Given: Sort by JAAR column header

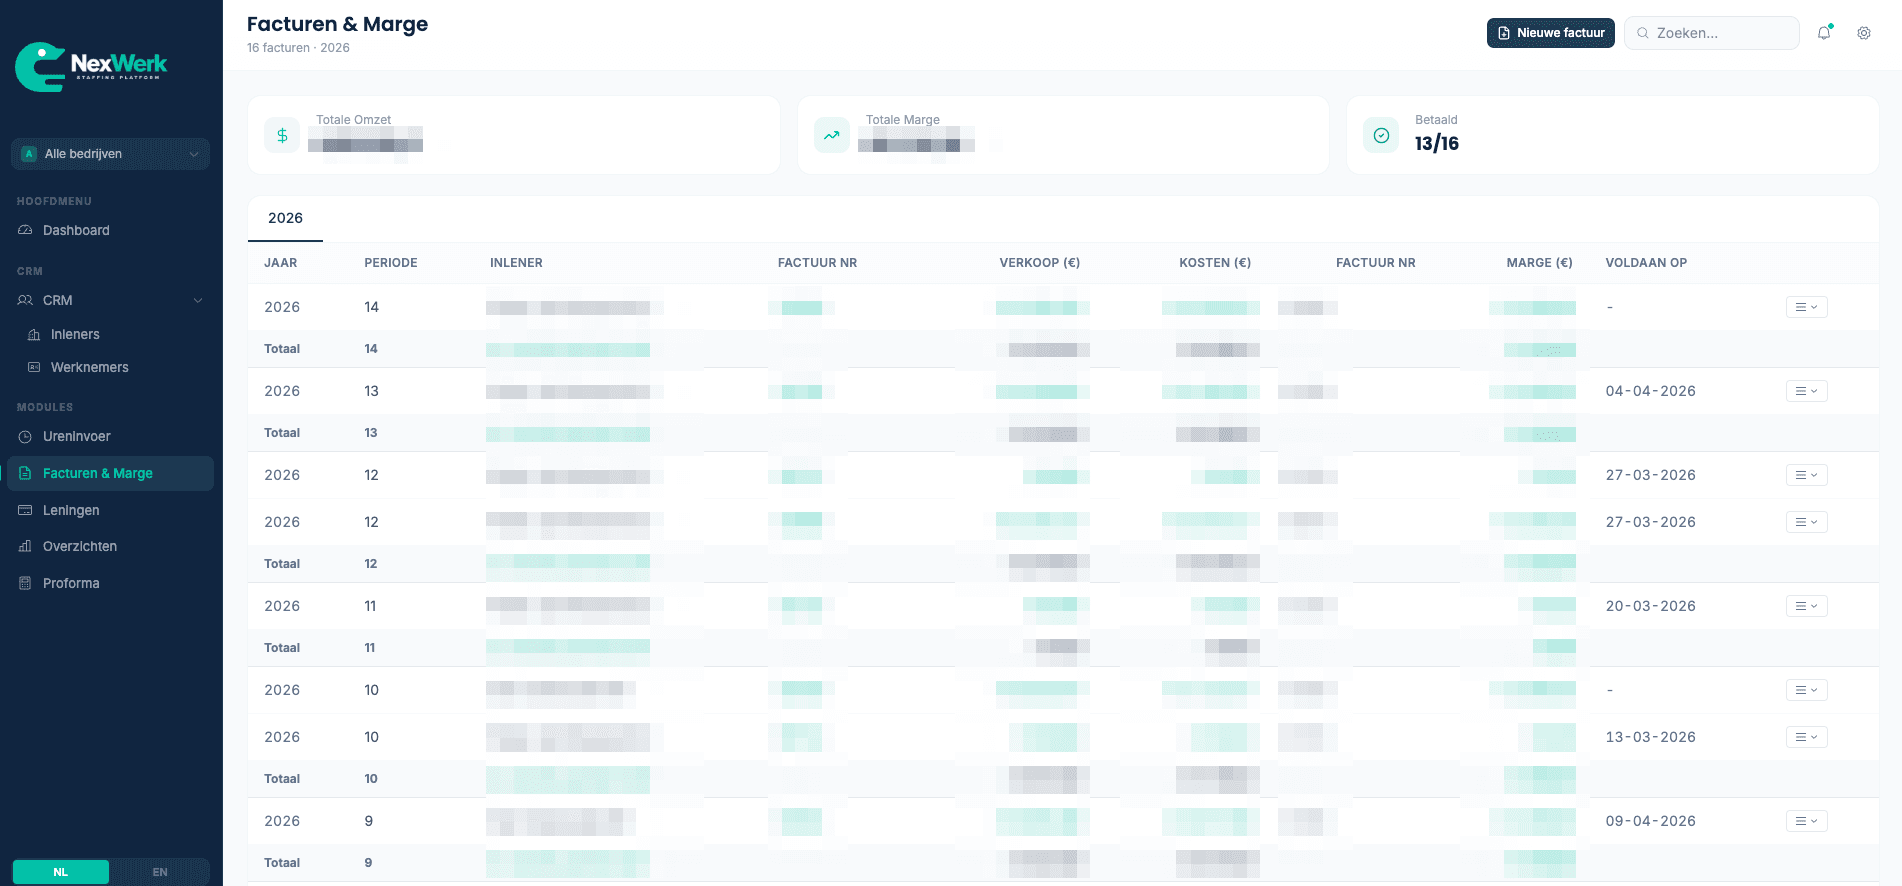Looking at the screenshot, I should pyautogui.click(x=280, y=263).
